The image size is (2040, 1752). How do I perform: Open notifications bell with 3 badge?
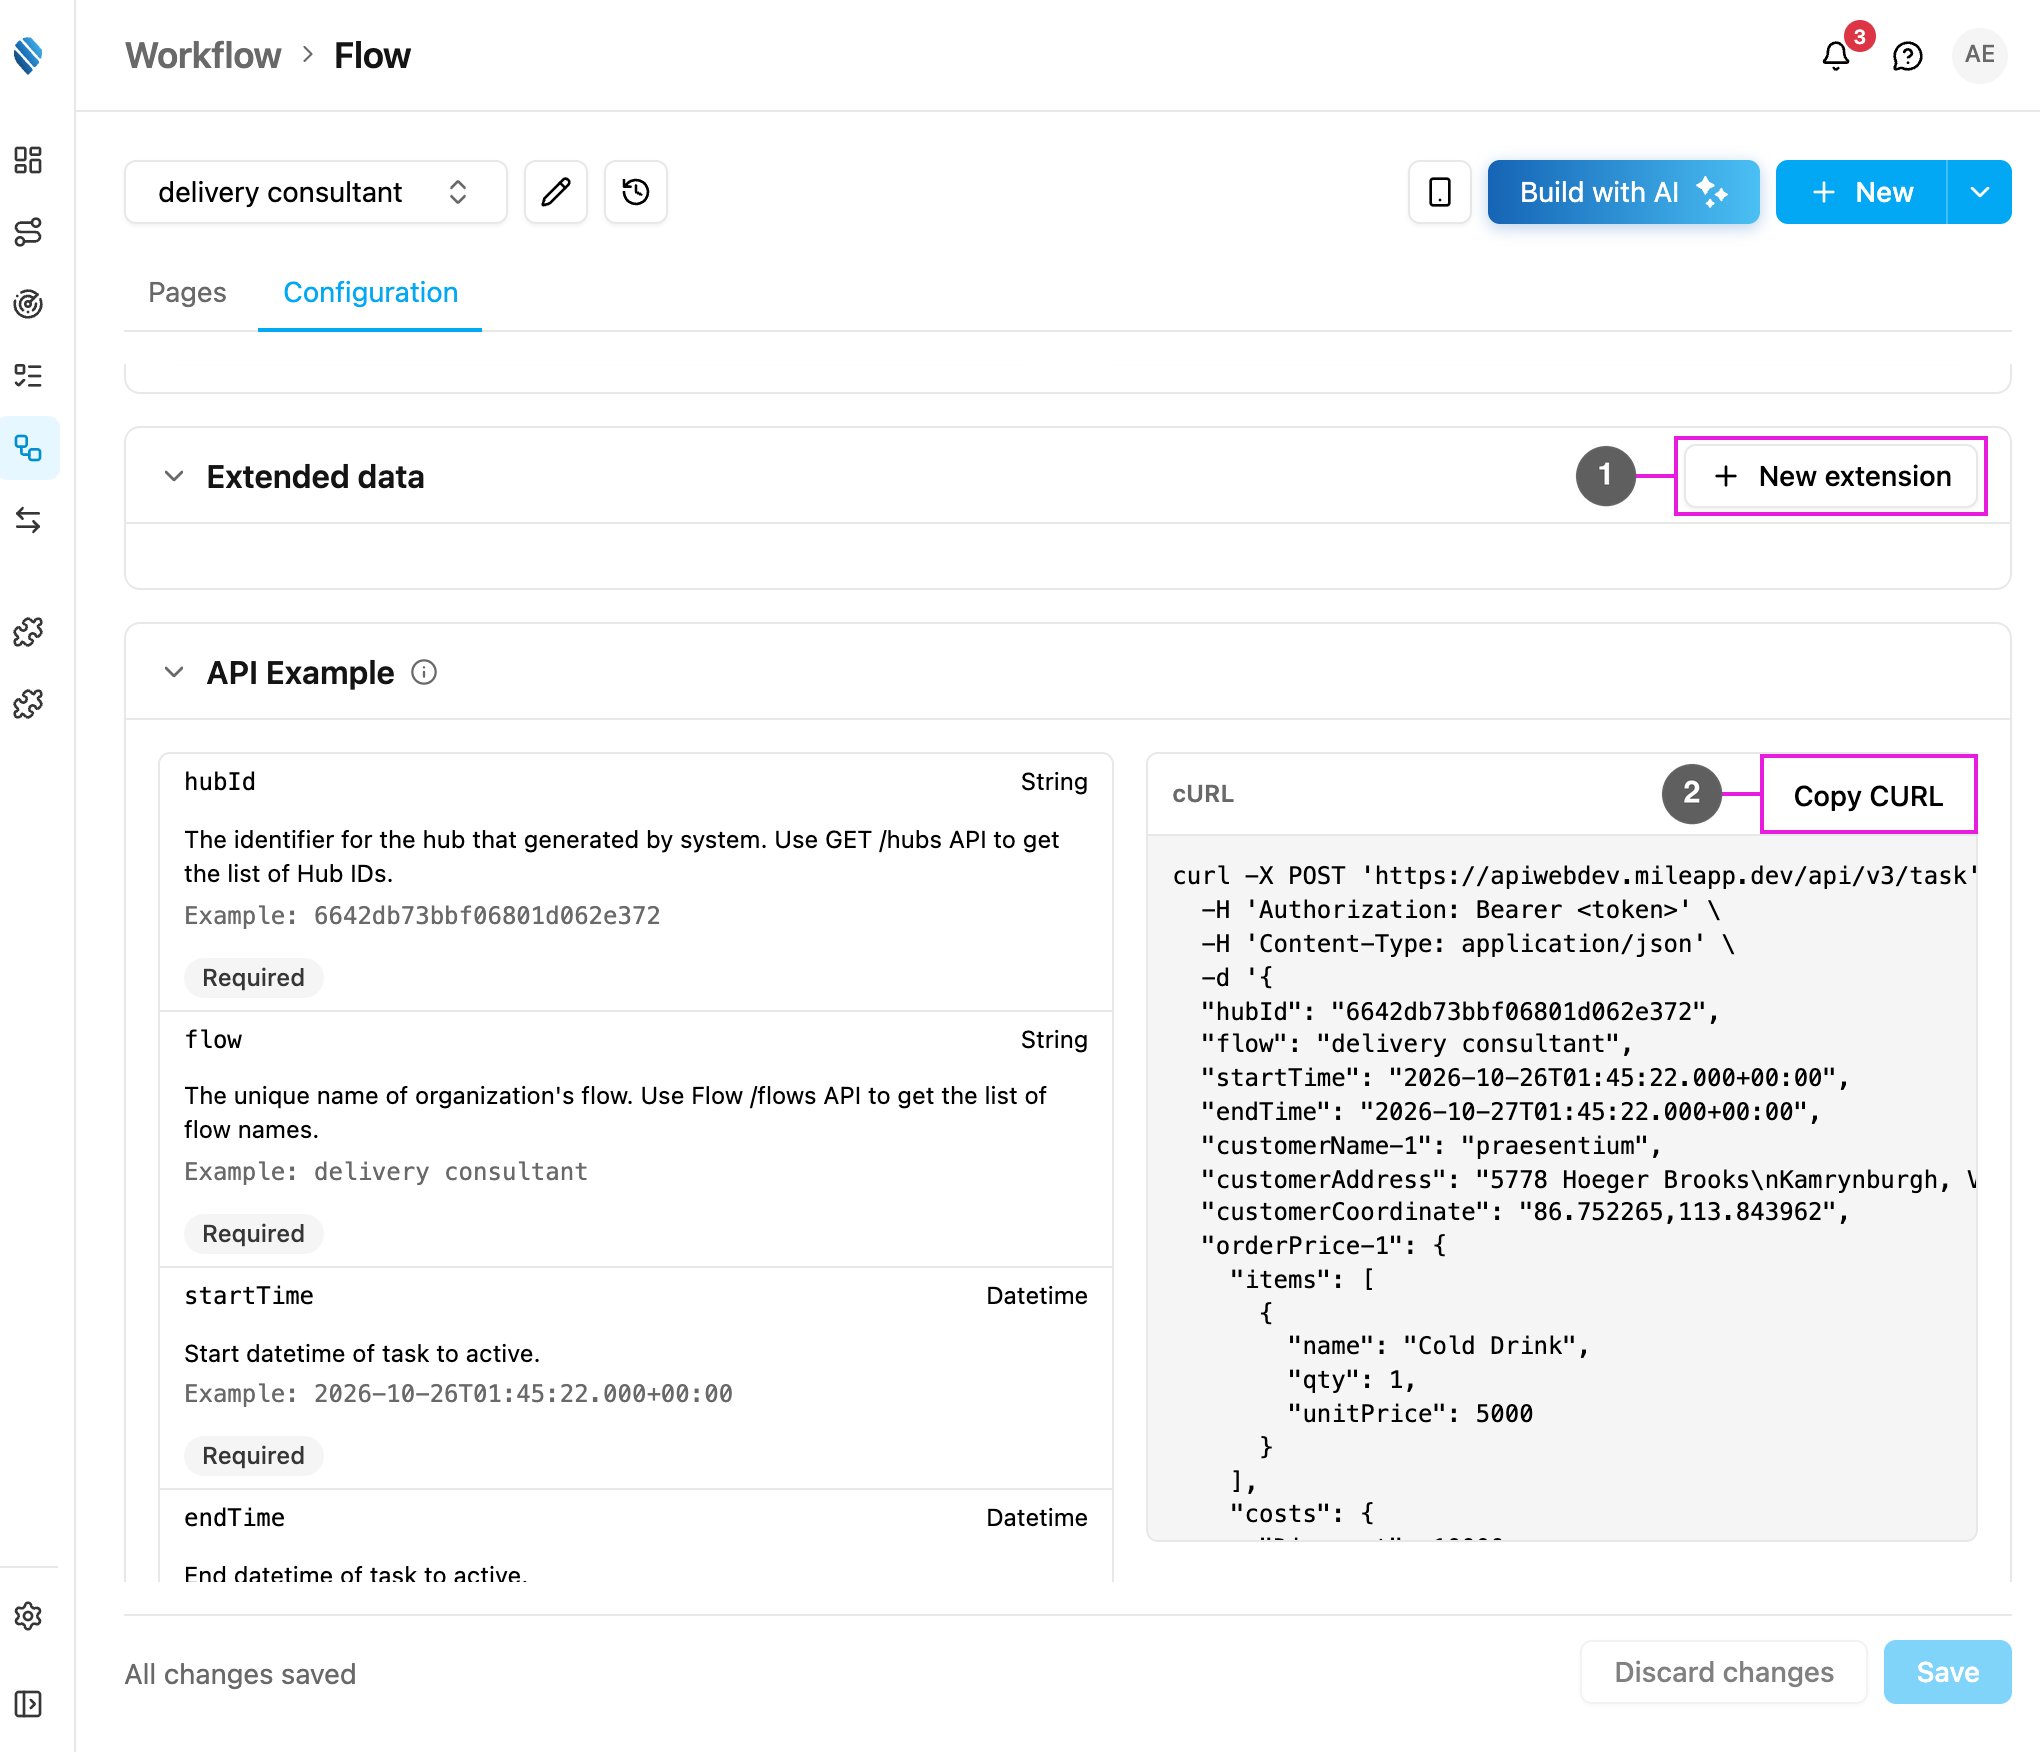click(x=1836, y=56)
